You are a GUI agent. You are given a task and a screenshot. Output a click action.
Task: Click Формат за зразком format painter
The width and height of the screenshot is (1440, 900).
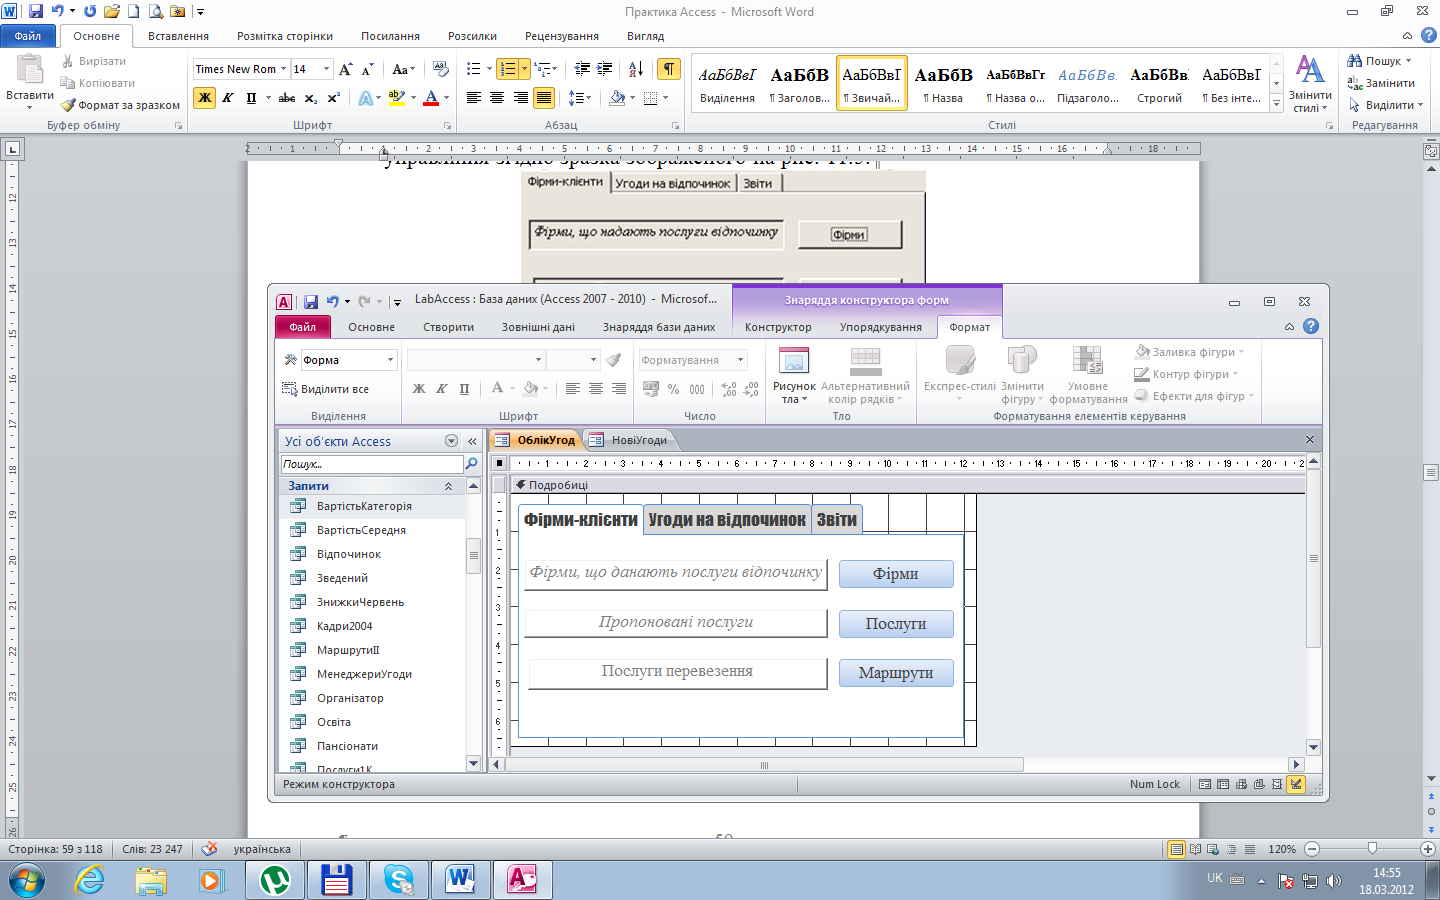(x=120, y=105)
